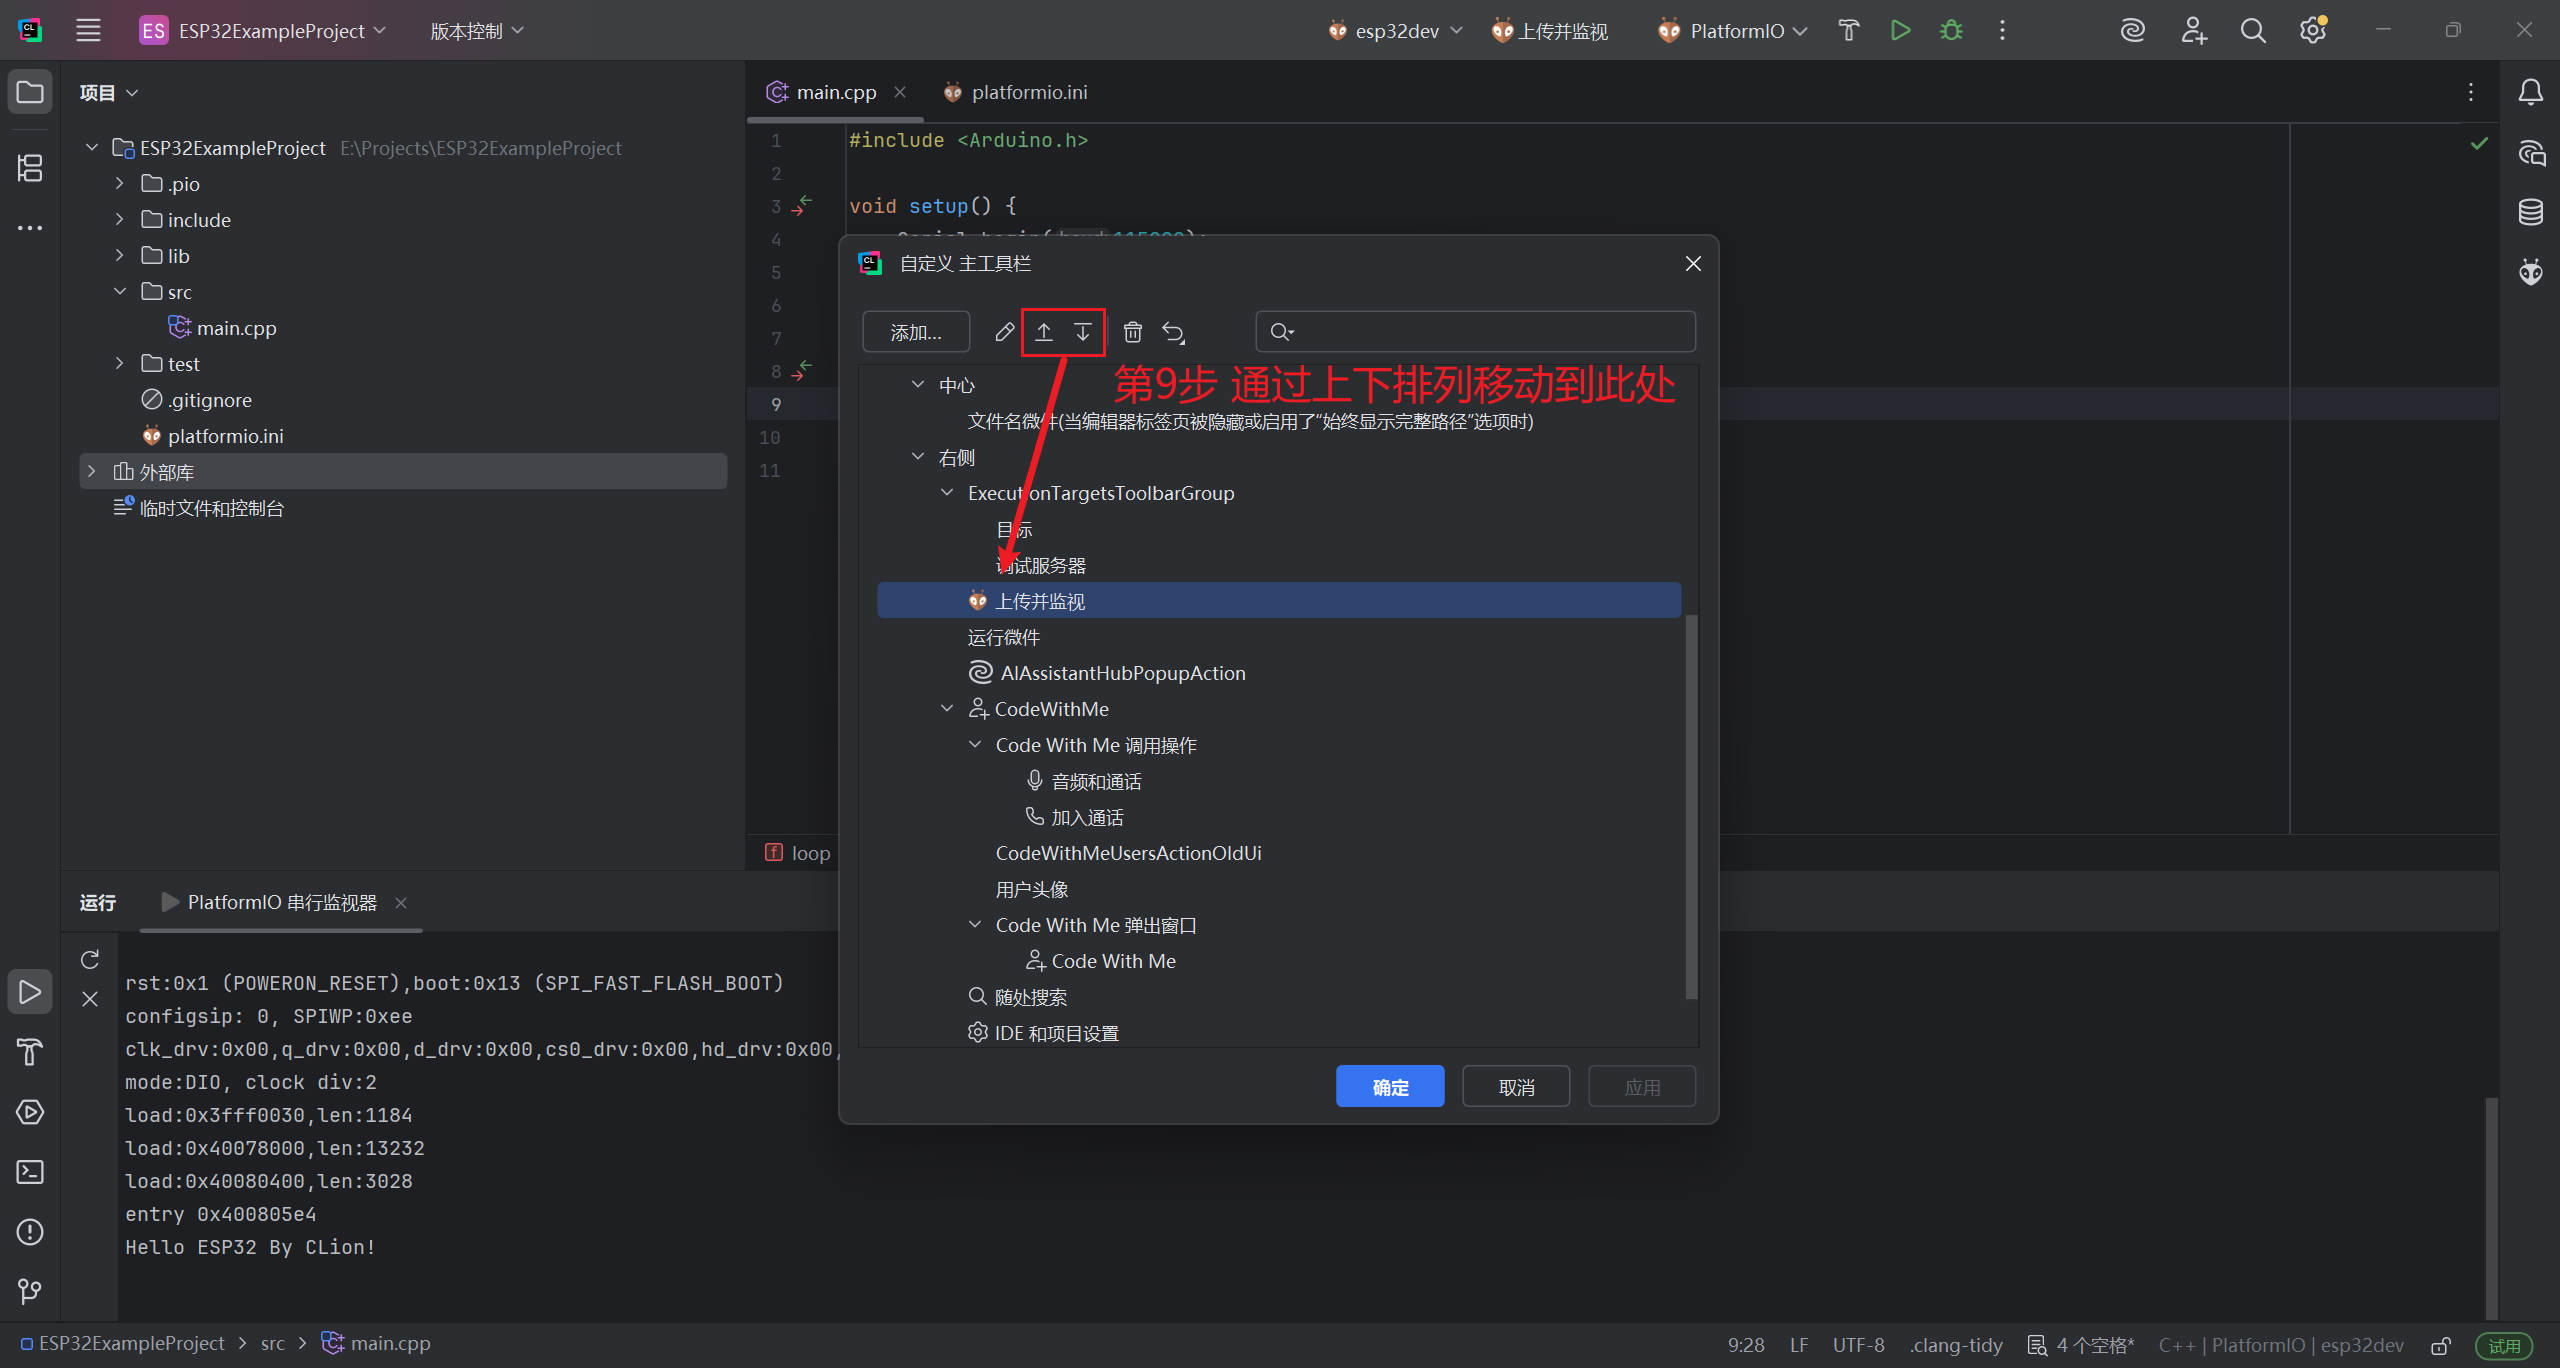Click the 添加... button
Screen dimensions: 2560x1368
(915, 332)
